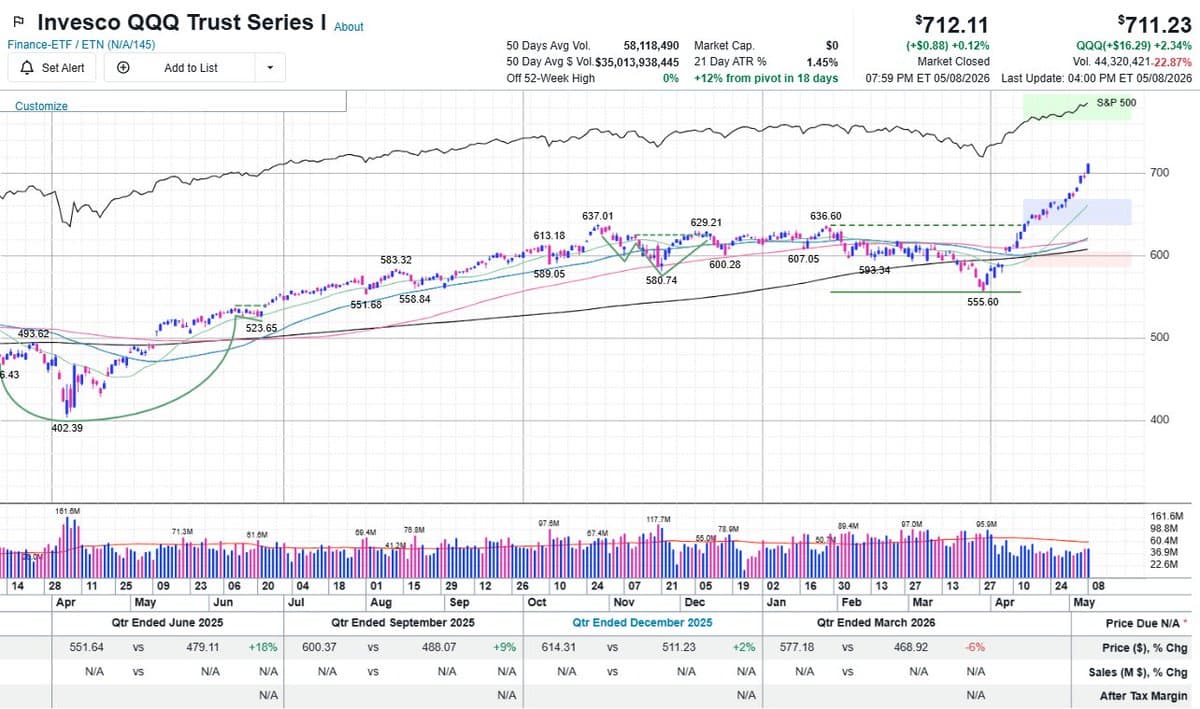This screenshot has height=709, width=1200.
Task: Click the 580.74 low price marker
Action: [660, 281]
